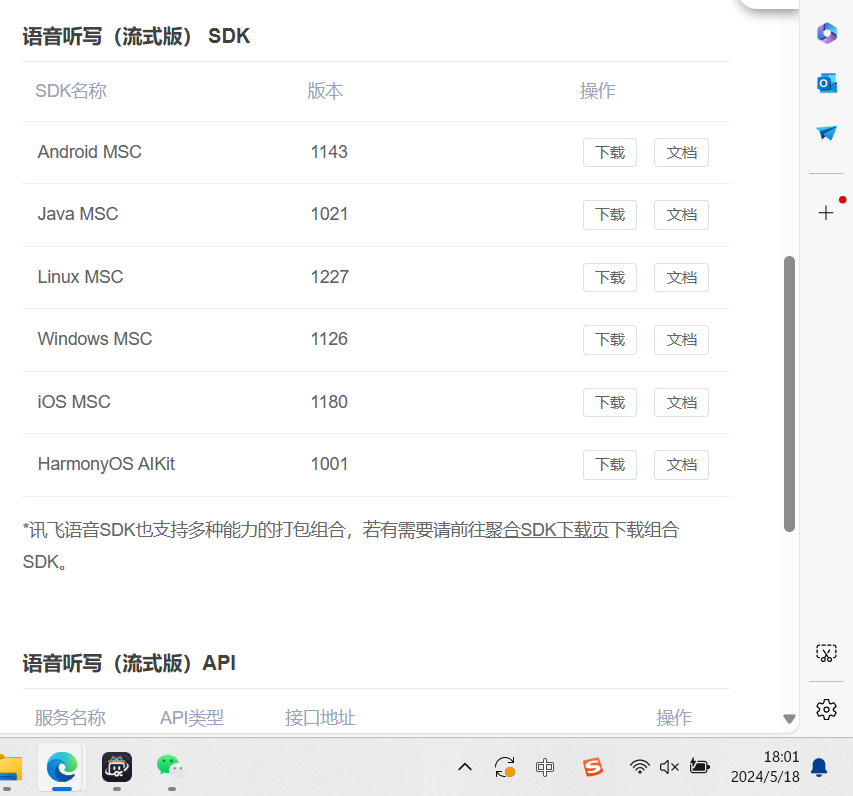Click the page's vertical scrollbar thumb
Image resolution: width=853 pixels, height=796 pixels.
click(x=789, y=393)
